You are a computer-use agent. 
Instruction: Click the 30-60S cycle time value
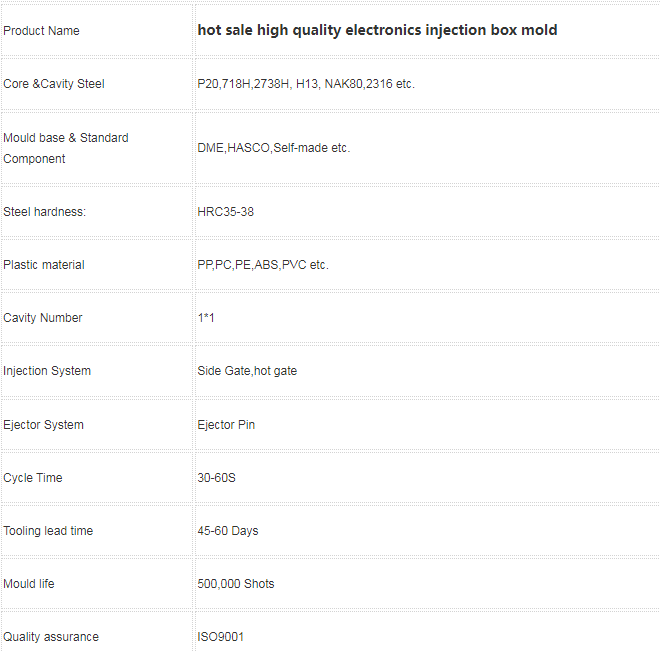point(216,478)
